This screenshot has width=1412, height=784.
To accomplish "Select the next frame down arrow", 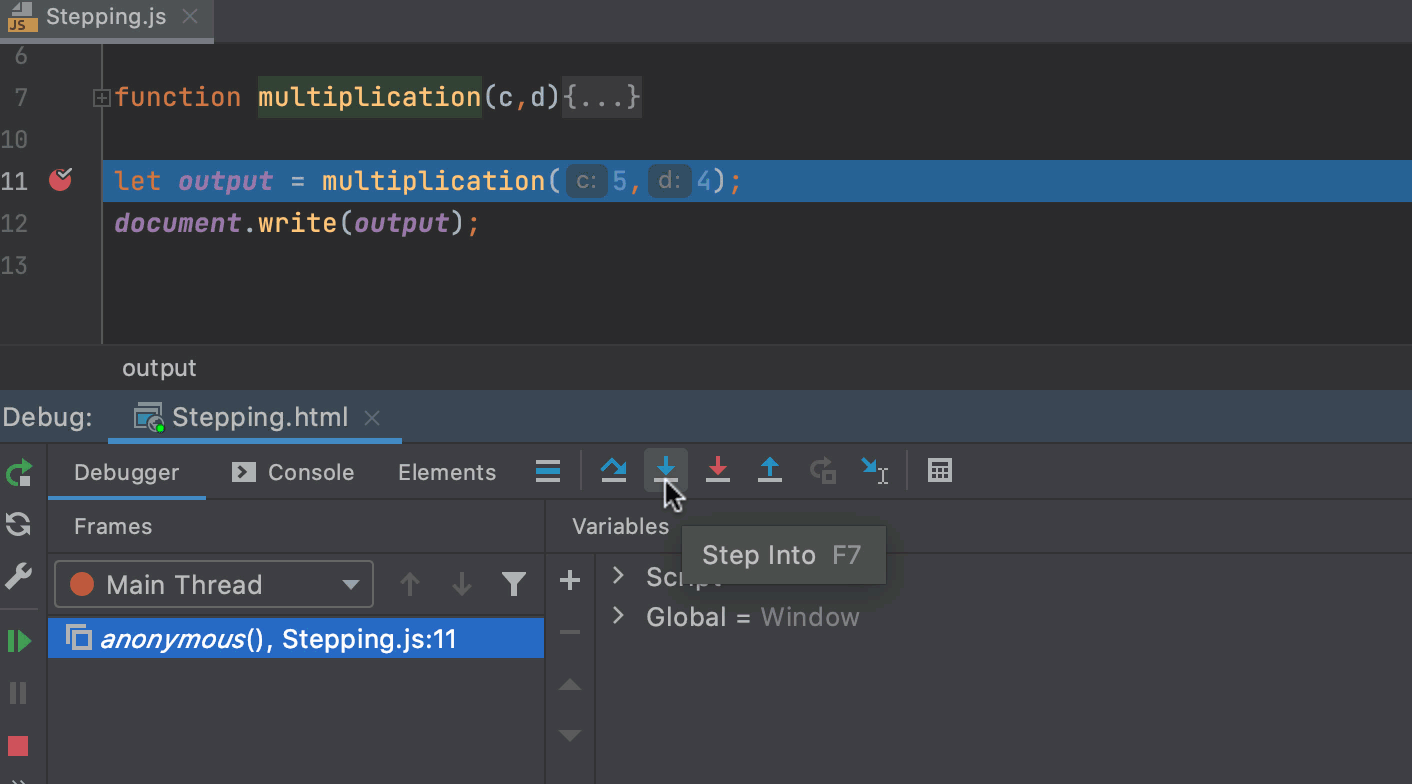I will coord(462,584).
